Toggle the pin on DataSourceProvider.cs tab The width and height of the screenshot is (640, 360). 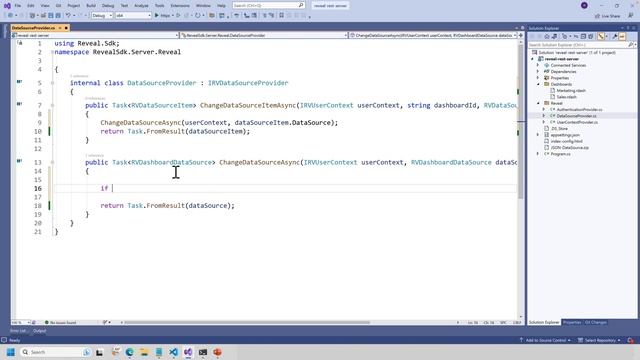60,28
